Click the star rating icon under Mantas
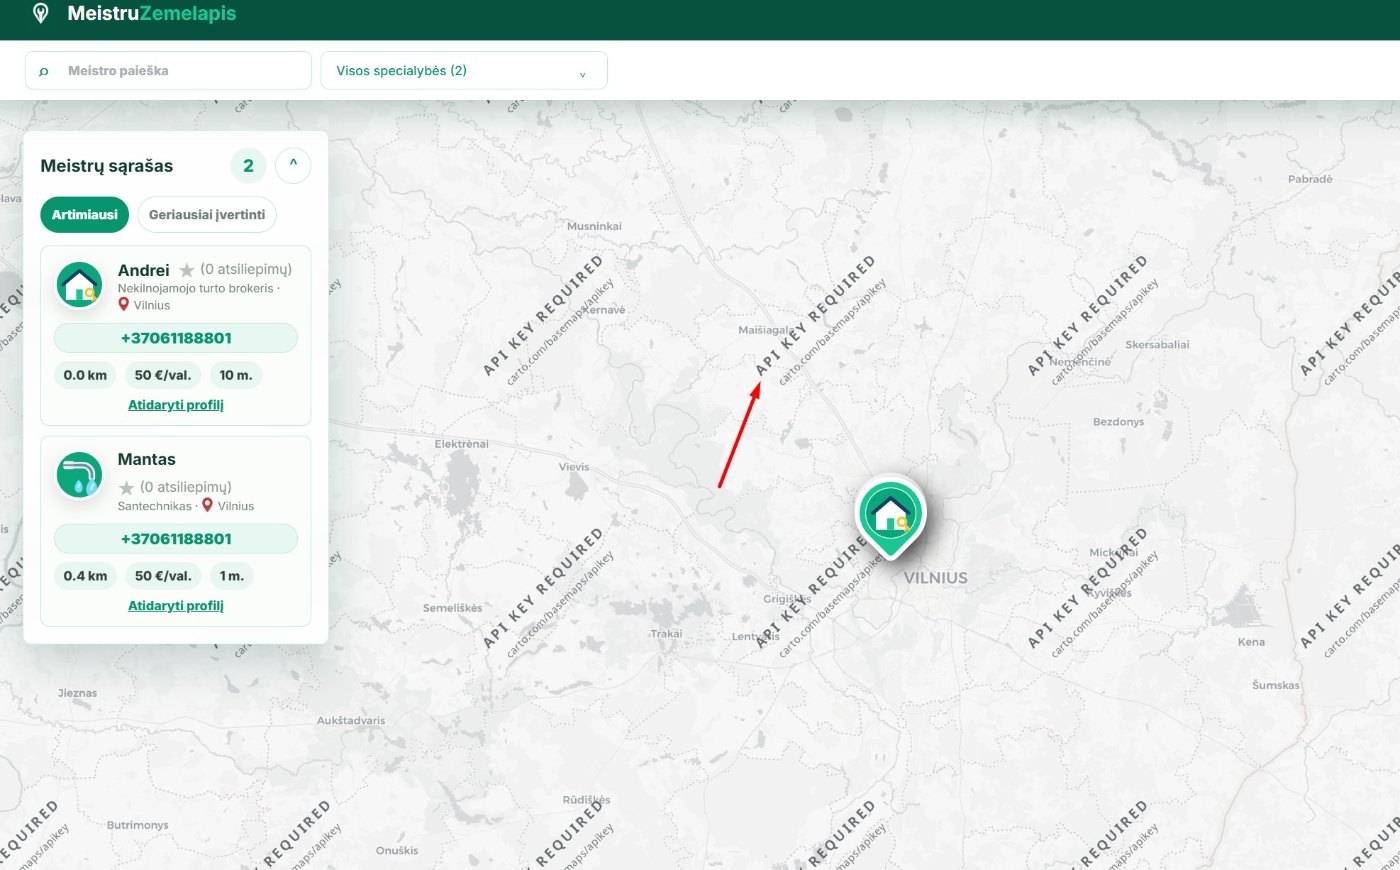Viewport: 1400px width, 870px height. (x=126, y=488)
